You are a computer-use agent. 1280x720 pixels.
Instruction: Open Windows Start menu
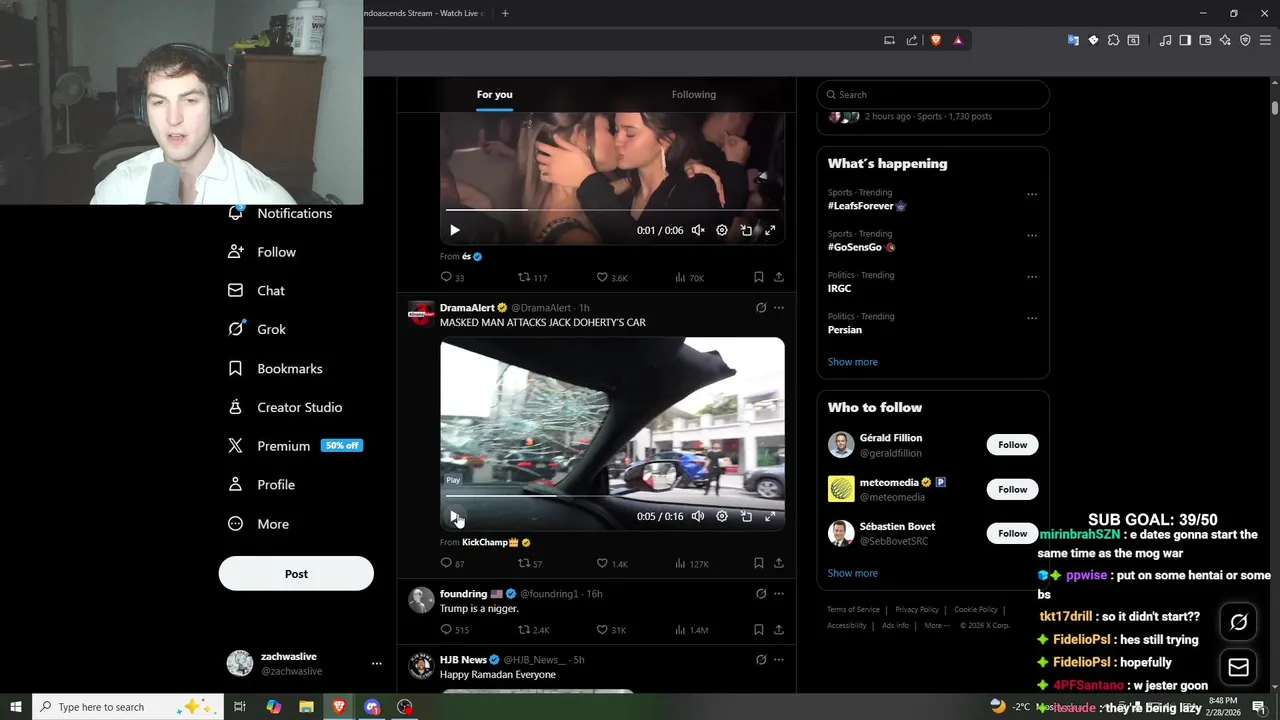pyautogui.click(x=15, y=707)
